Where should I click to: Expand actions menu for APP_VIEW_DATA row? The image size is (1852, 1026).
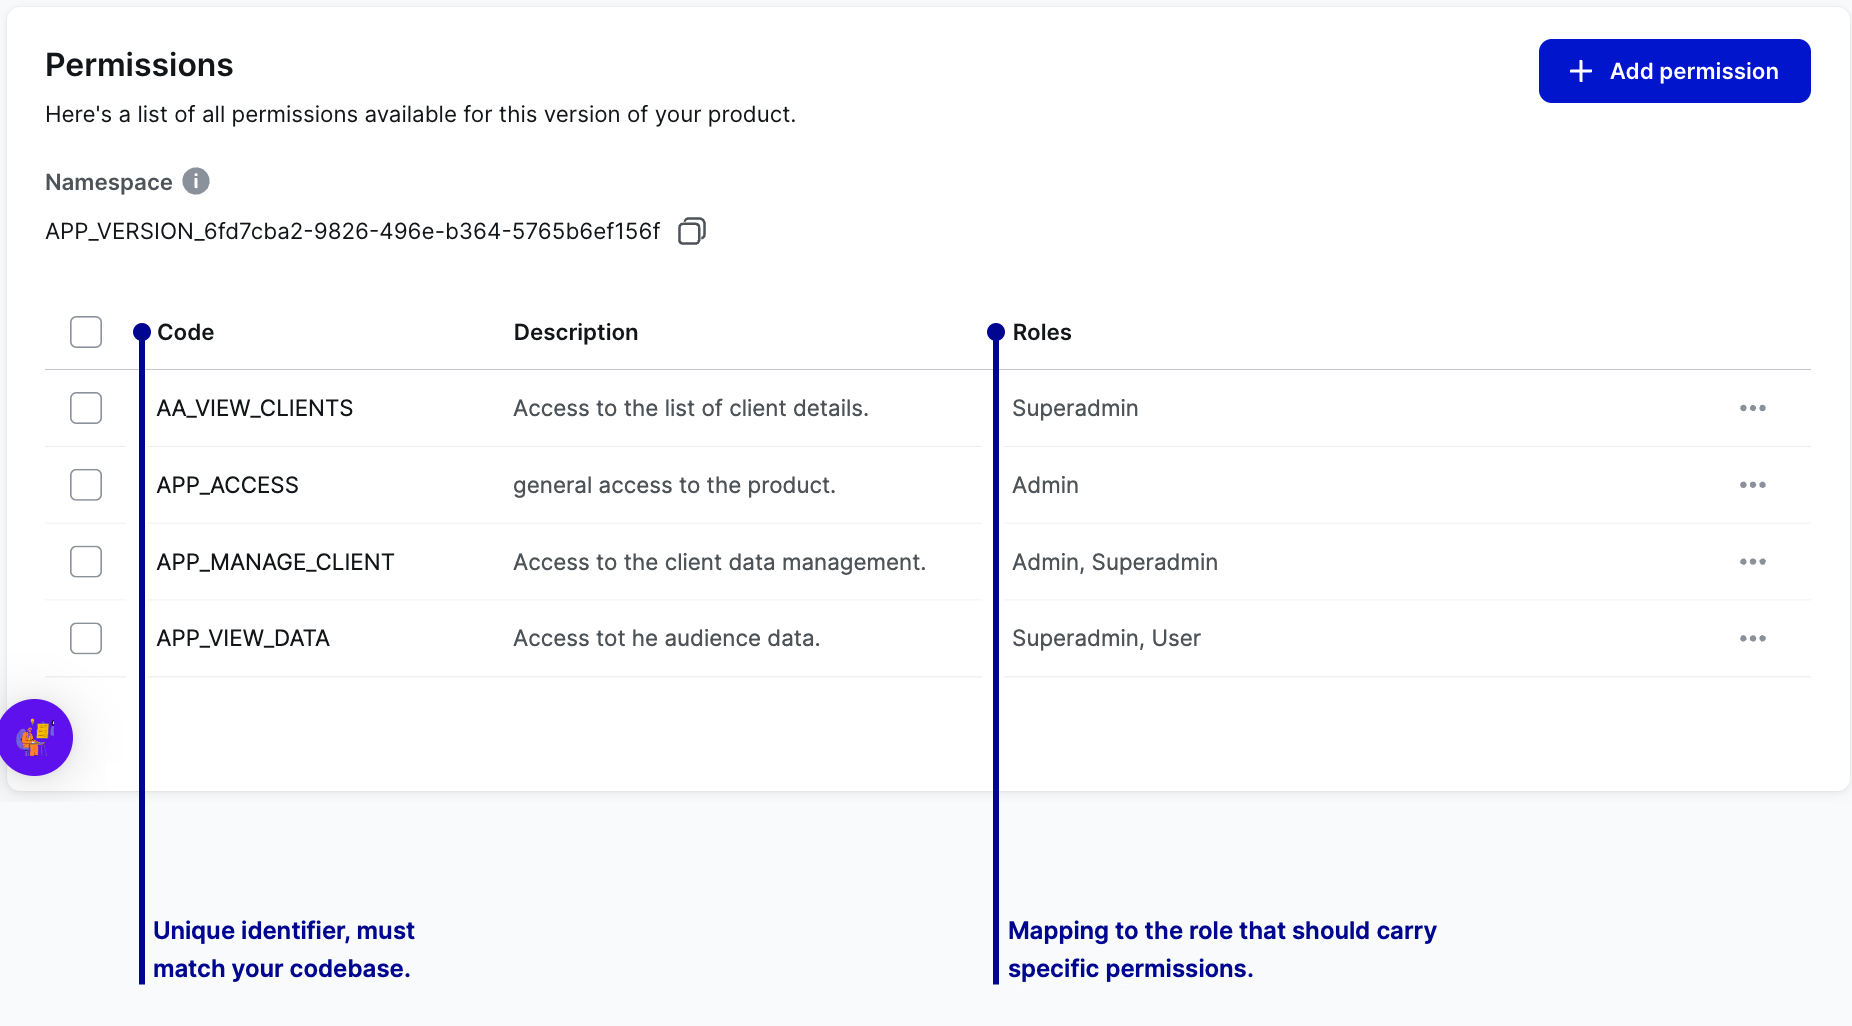point(1752,638)
